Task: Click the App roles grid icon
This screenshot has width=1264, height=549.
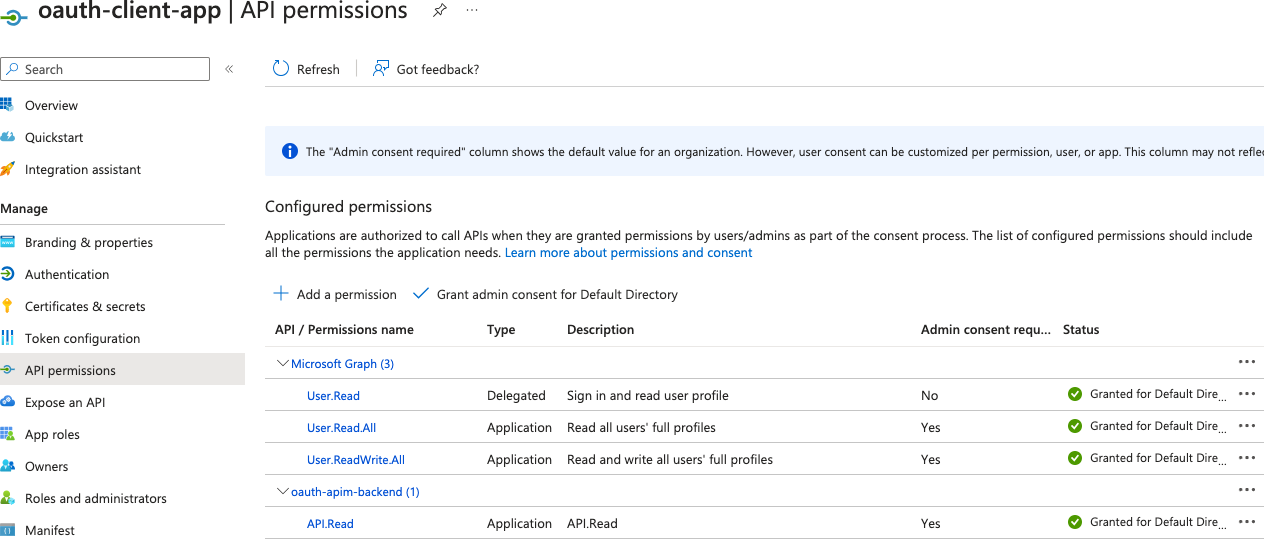Action: click(x=7, y=434)
